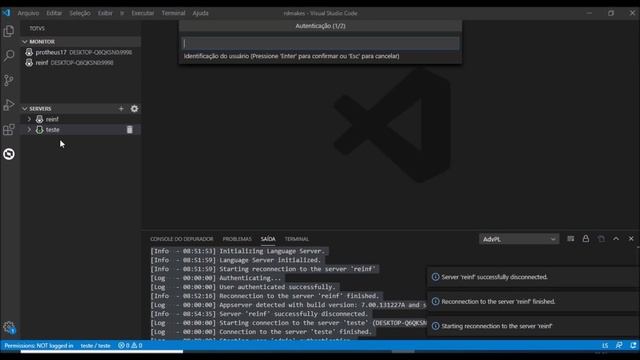Click 'Server reinf successfully disconnected' notification text
This screenshot has width=640, height=360.
pos(494,277)
